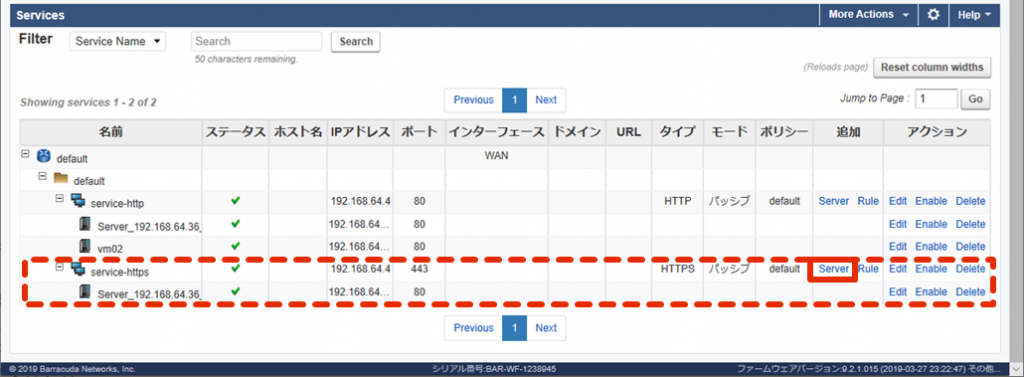Click the Search button
The width and height of the screenshot is (1024, 377).
(356, 41)
